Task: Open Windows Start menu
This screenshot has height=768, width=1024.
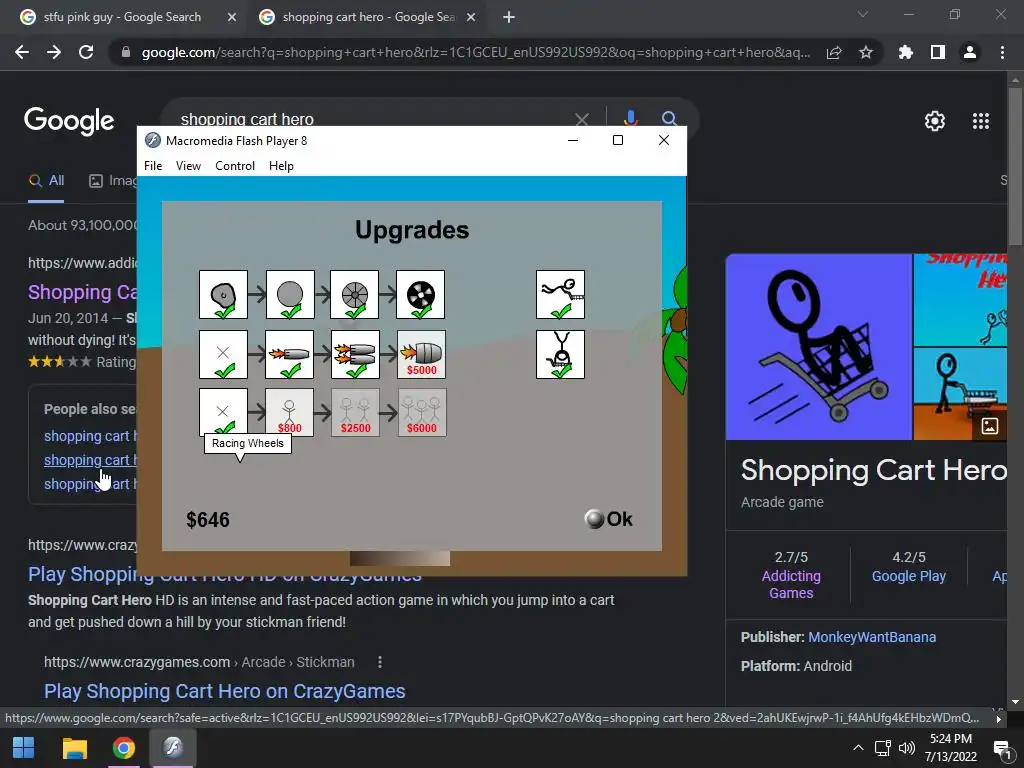Action: (24, 748)
